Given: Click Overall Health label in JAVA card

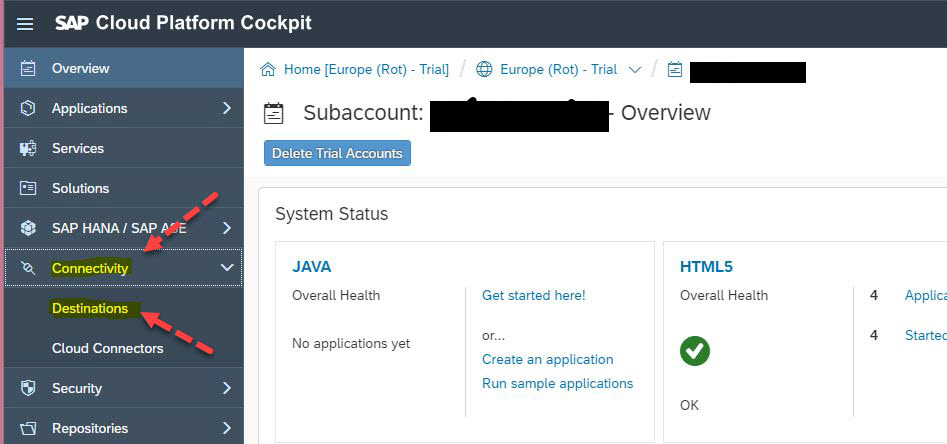Looking at the screenshot, I should pos(336,295).
